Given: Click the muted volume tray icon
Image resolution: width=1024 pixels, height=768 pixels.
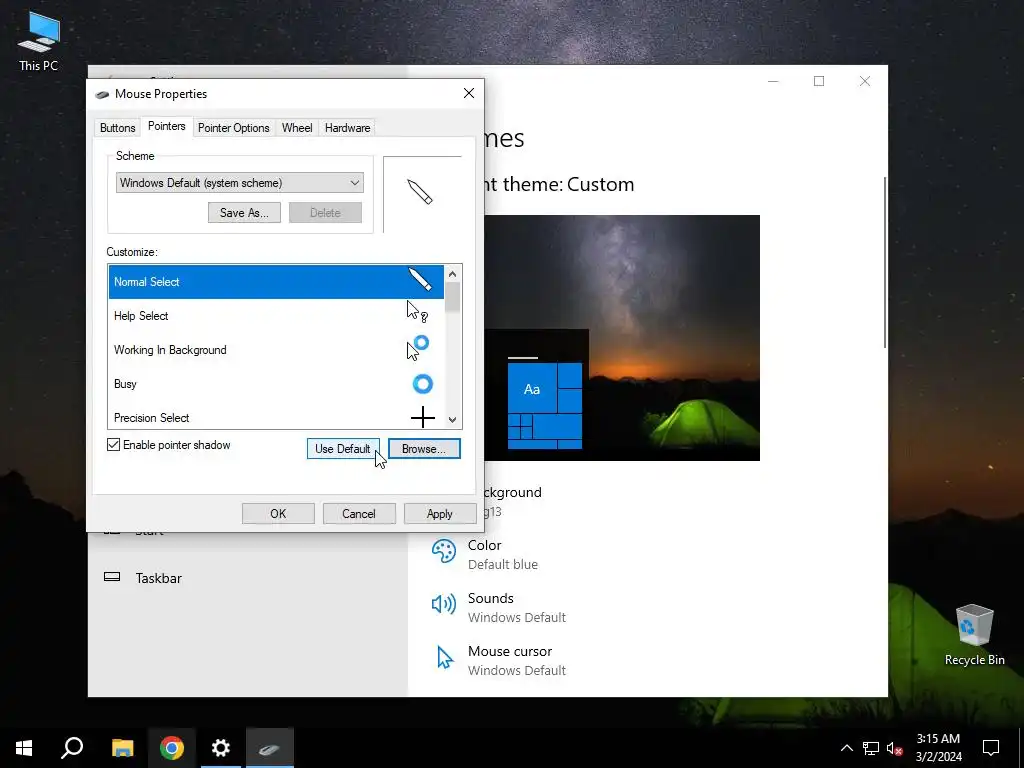Looking at the screenshot, I should point(895,748).
